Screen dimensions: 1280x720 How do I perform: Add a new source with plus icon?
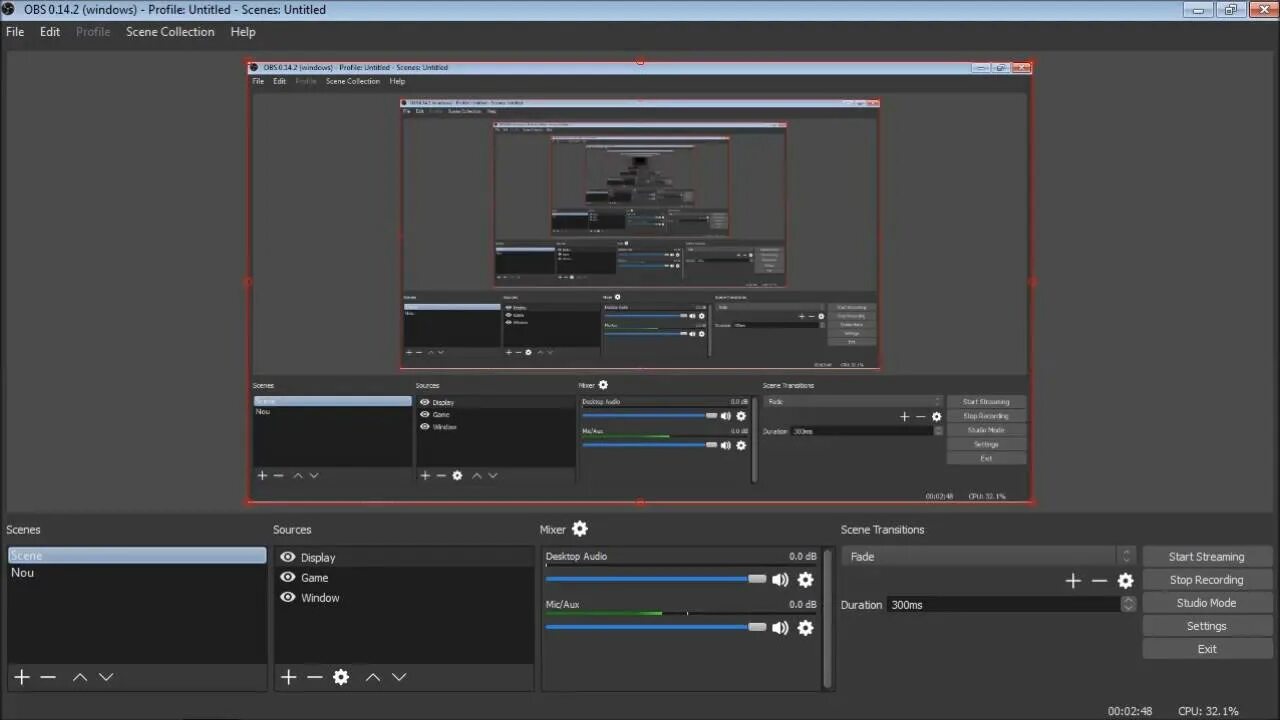point(289,677)
